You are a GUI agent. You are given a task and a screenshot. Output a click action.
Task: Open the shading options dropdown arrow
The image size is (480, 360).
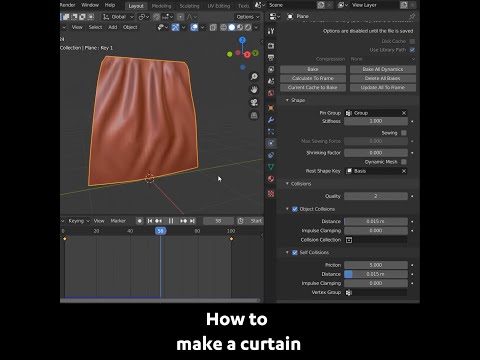[x=256, y=27]
